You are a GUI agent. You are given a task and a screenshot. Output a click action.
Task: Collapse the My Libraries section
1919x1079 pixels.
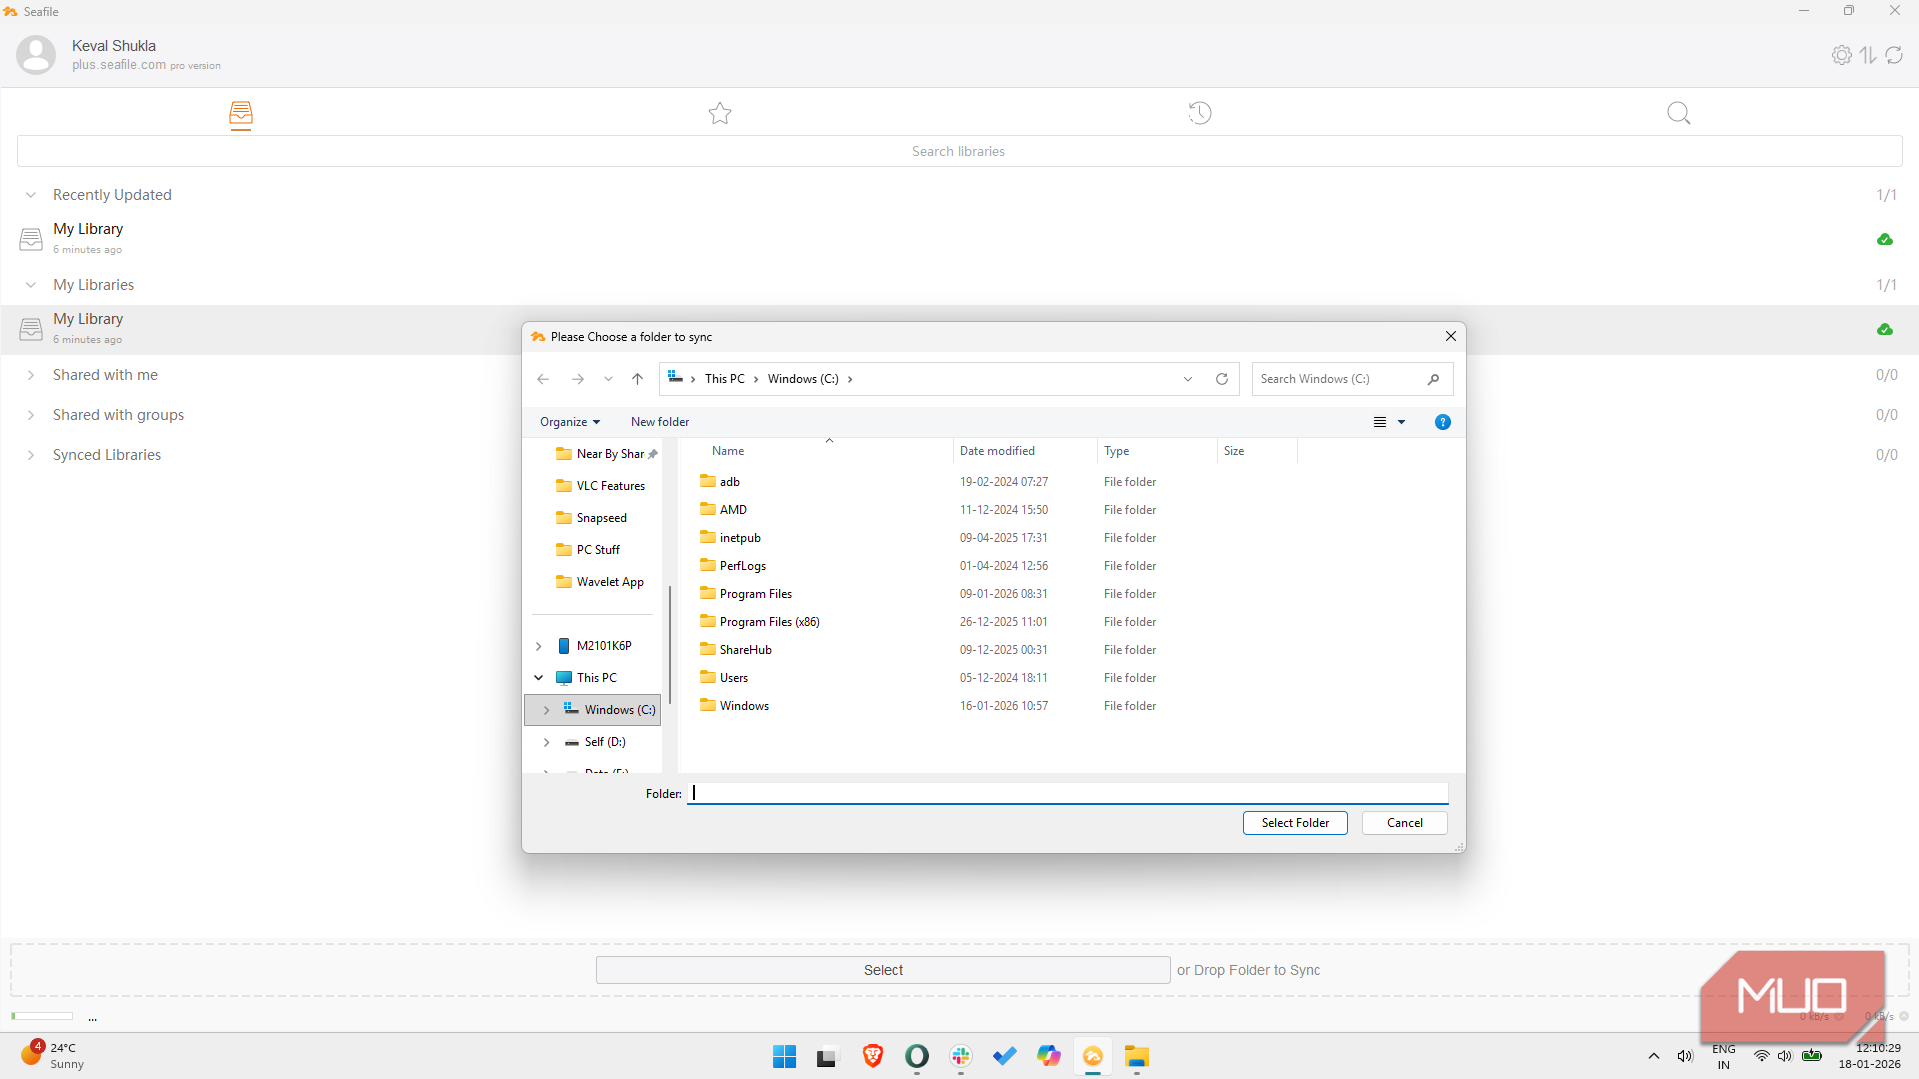click(31, 285)
